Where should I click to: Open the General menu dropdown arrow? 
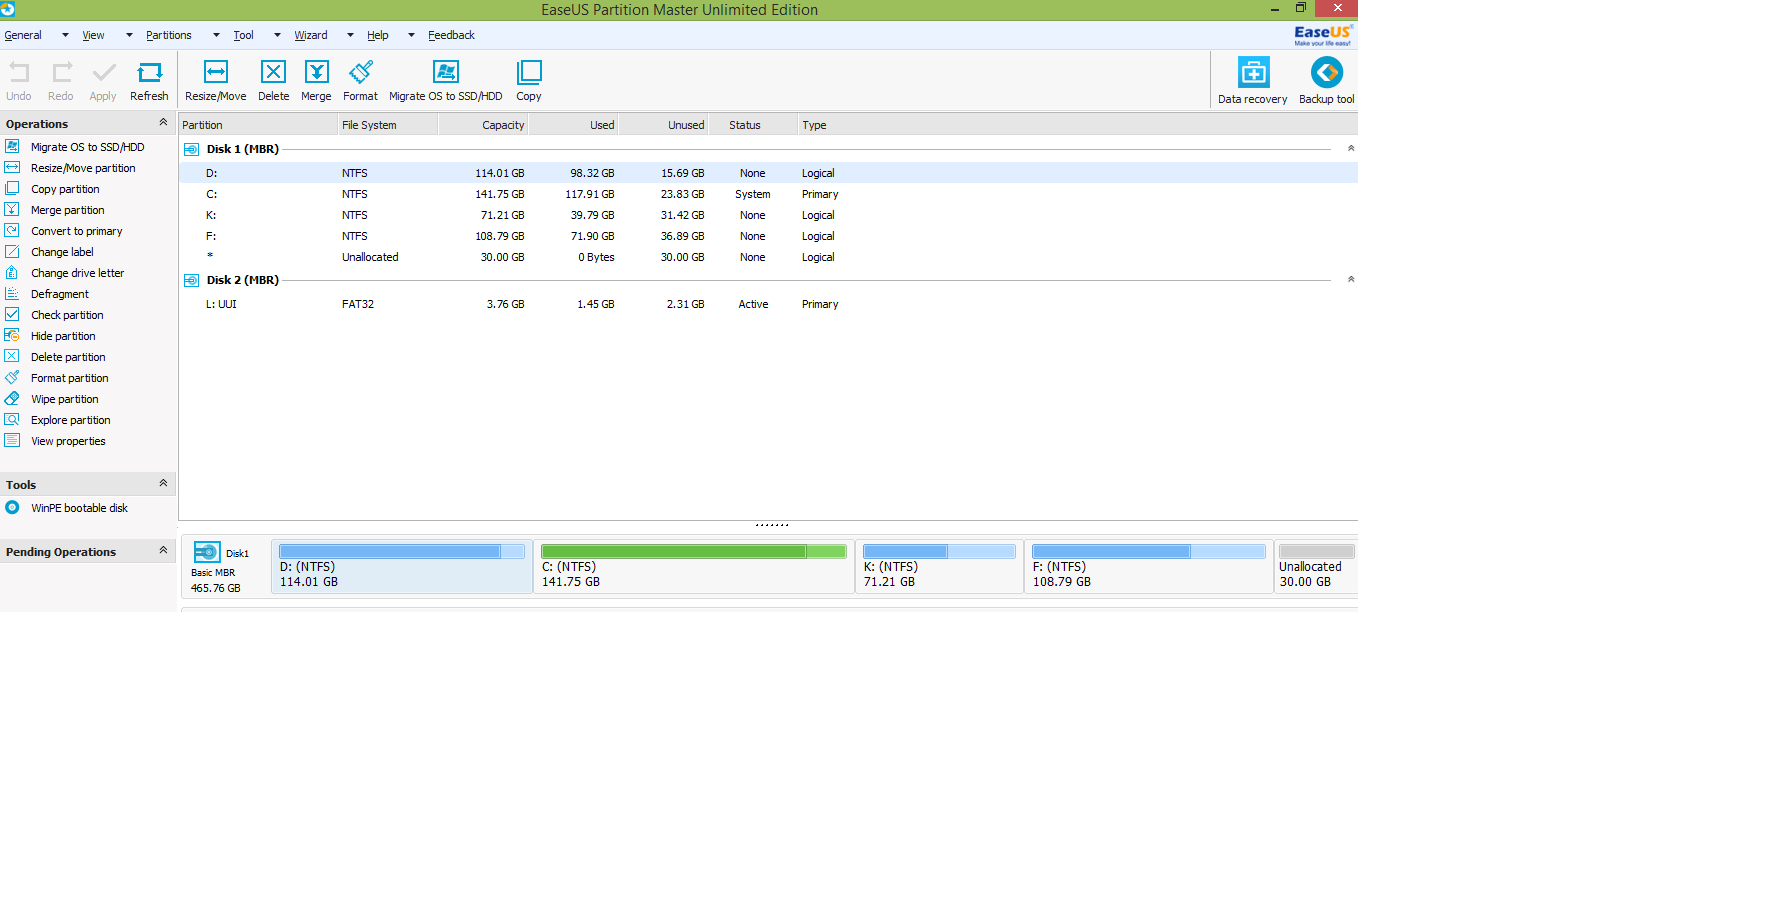(x=65, y=35)
